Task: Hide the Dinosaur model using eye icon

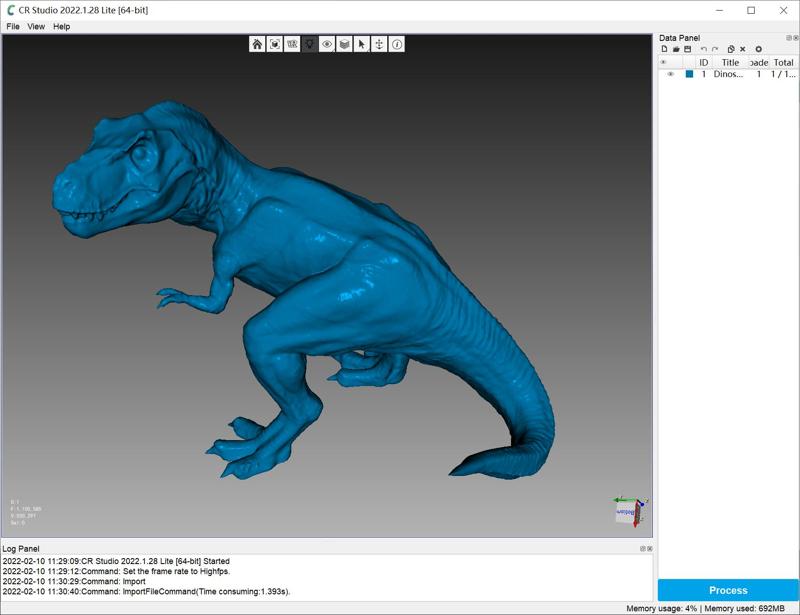Action: point(670,74)
